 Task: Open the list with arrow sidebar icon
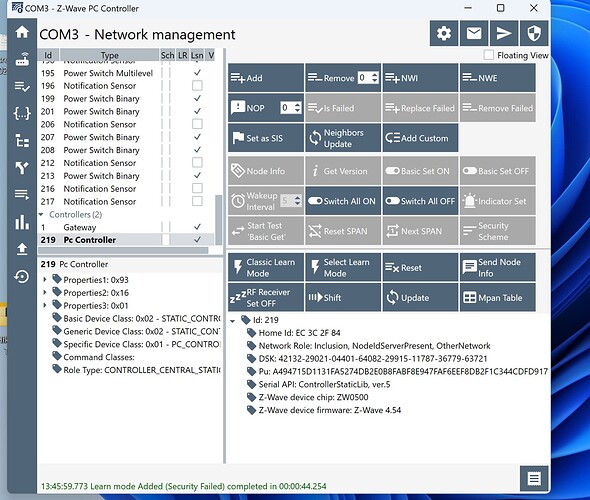click(x=22, y=195)
